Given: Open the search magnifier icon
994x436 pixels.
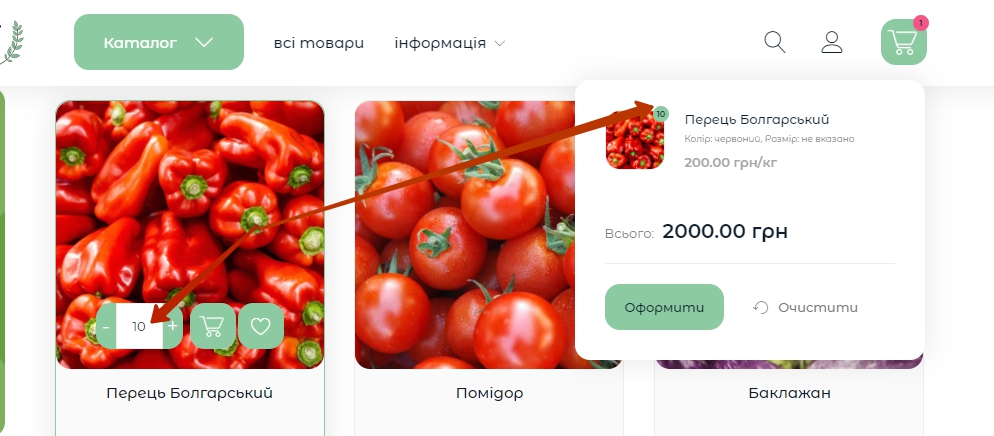Looking at the screenshot, I should 775,42.
